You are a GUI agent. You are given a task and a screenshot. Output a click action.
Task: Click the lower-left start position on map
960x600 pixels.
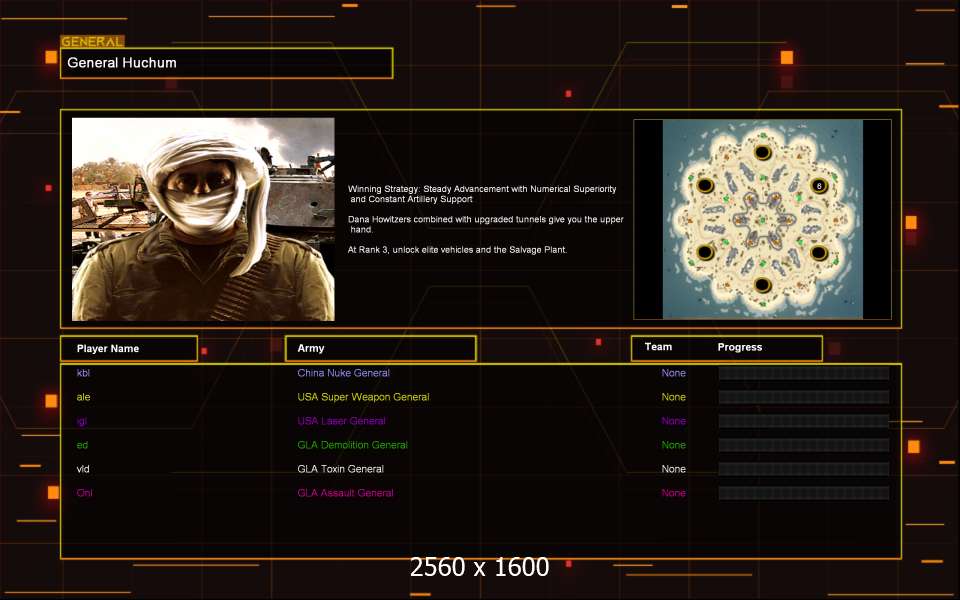[705, 253]
